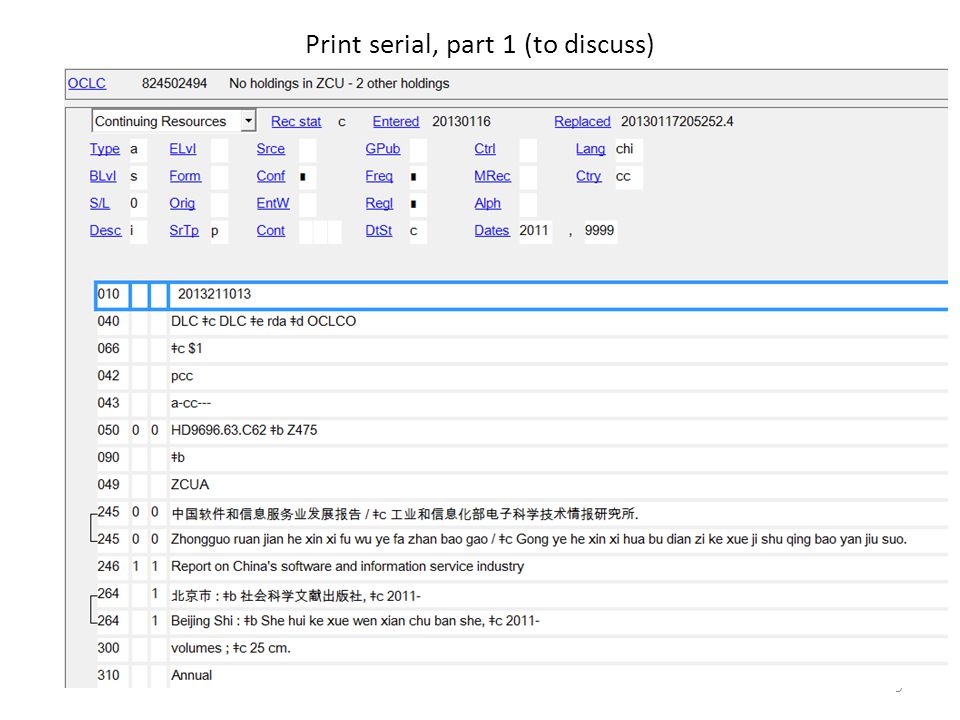Viewport: 960px width, 720px height.
Task: Edit the Type value 'a'
Action: [138, 149]
